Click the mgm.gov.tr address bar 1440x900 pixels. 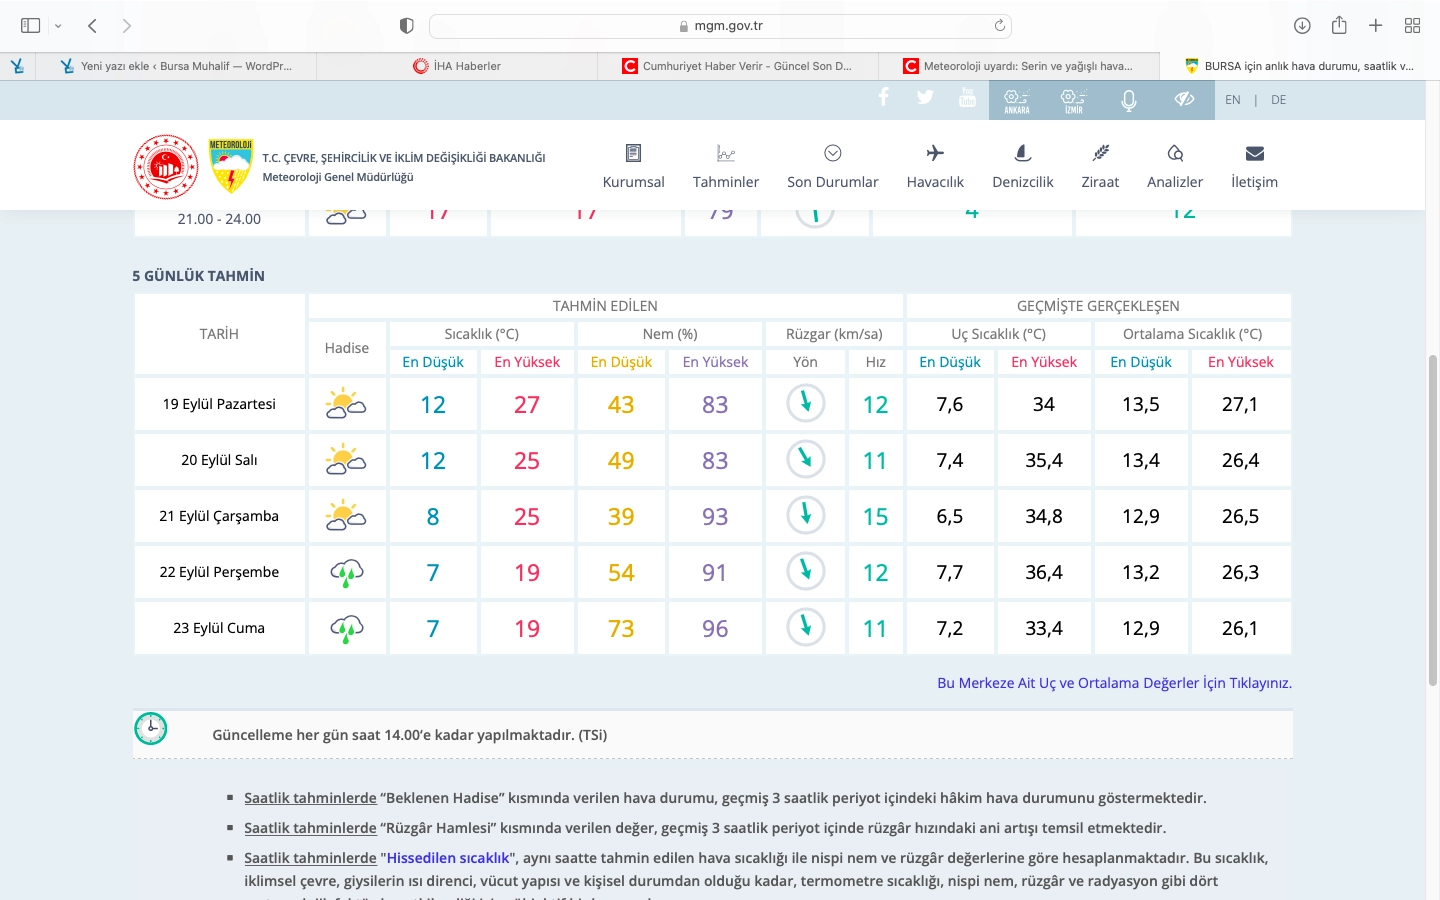point(720,26)
